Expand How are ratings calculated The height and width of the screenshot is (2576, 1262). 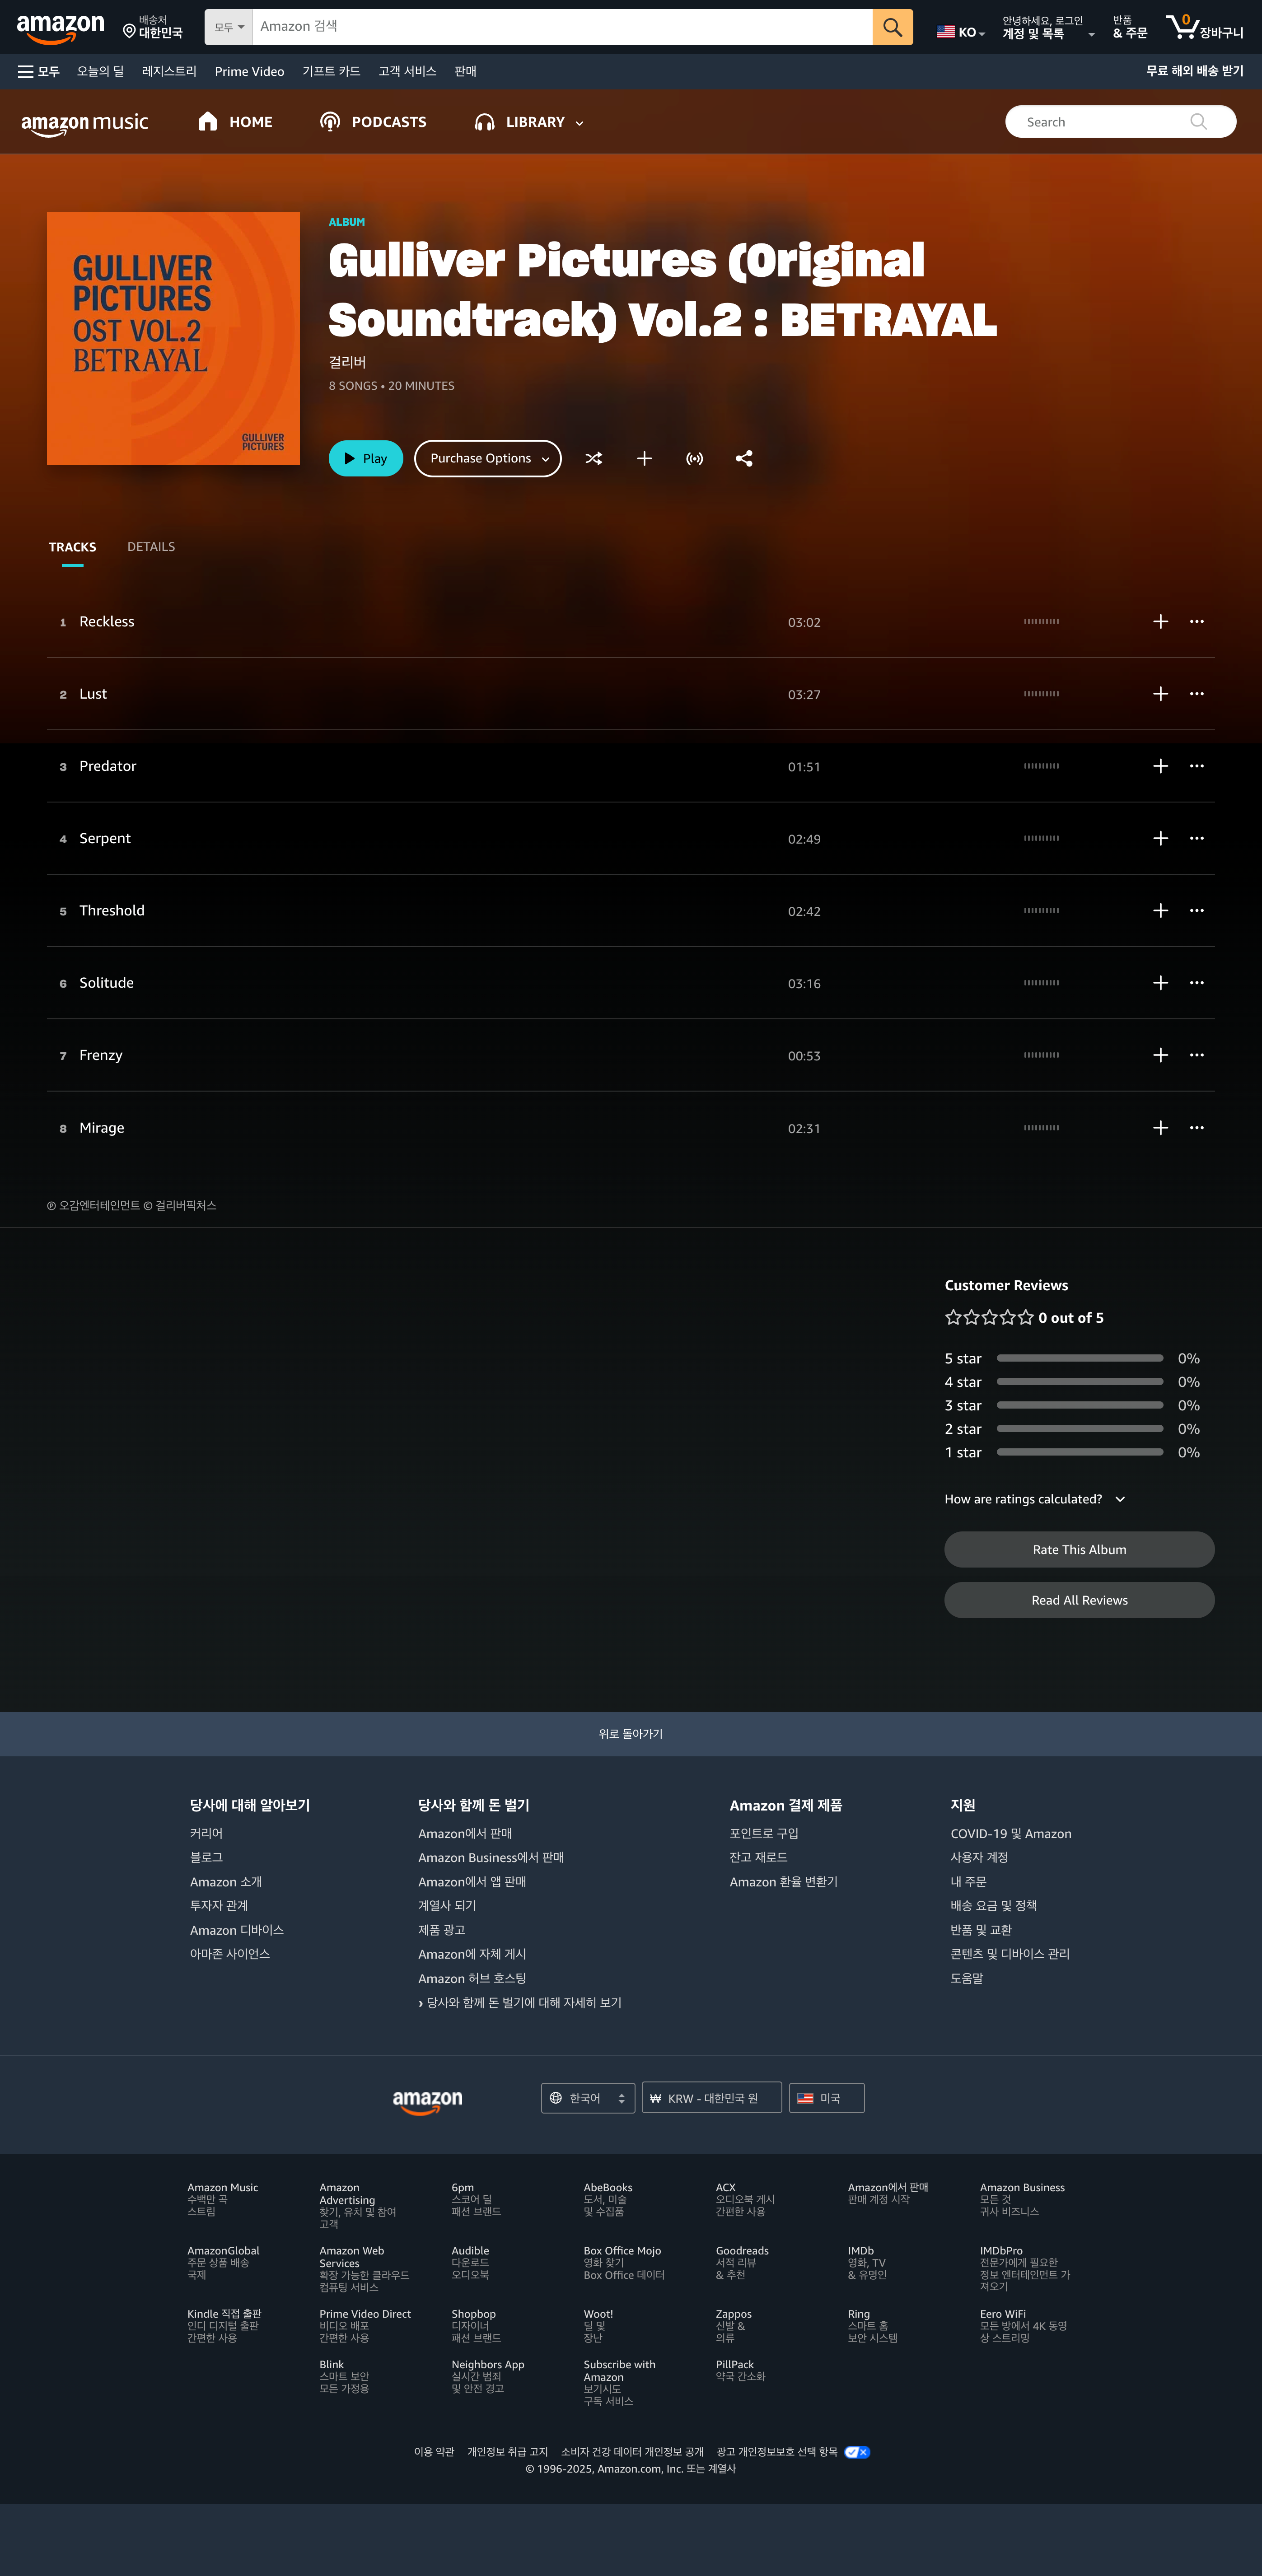point(1035,1500)
